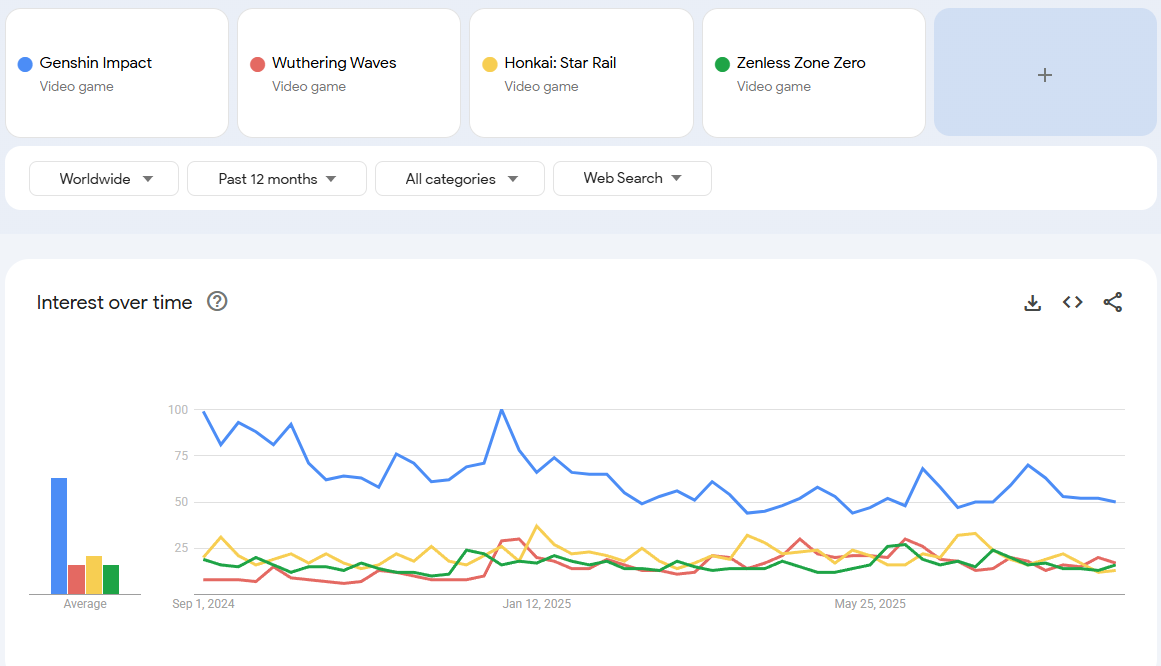Share the Interest over time chart

pyautogui.click(x=1113, y=302)
